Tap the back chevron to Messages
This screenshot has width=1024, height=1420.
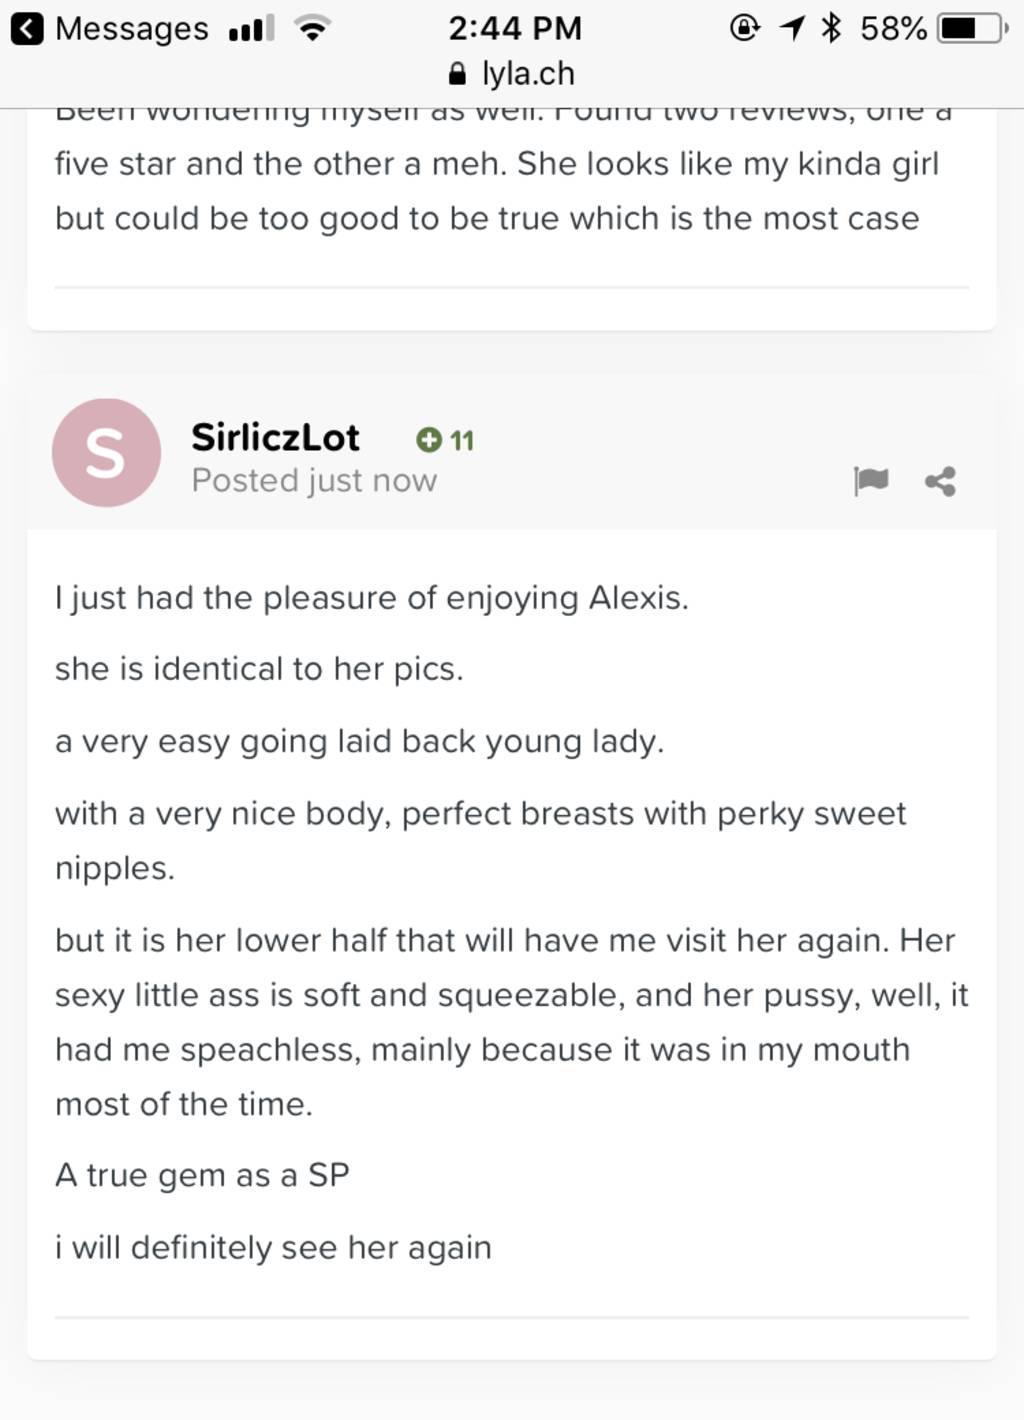coord(27,29)
